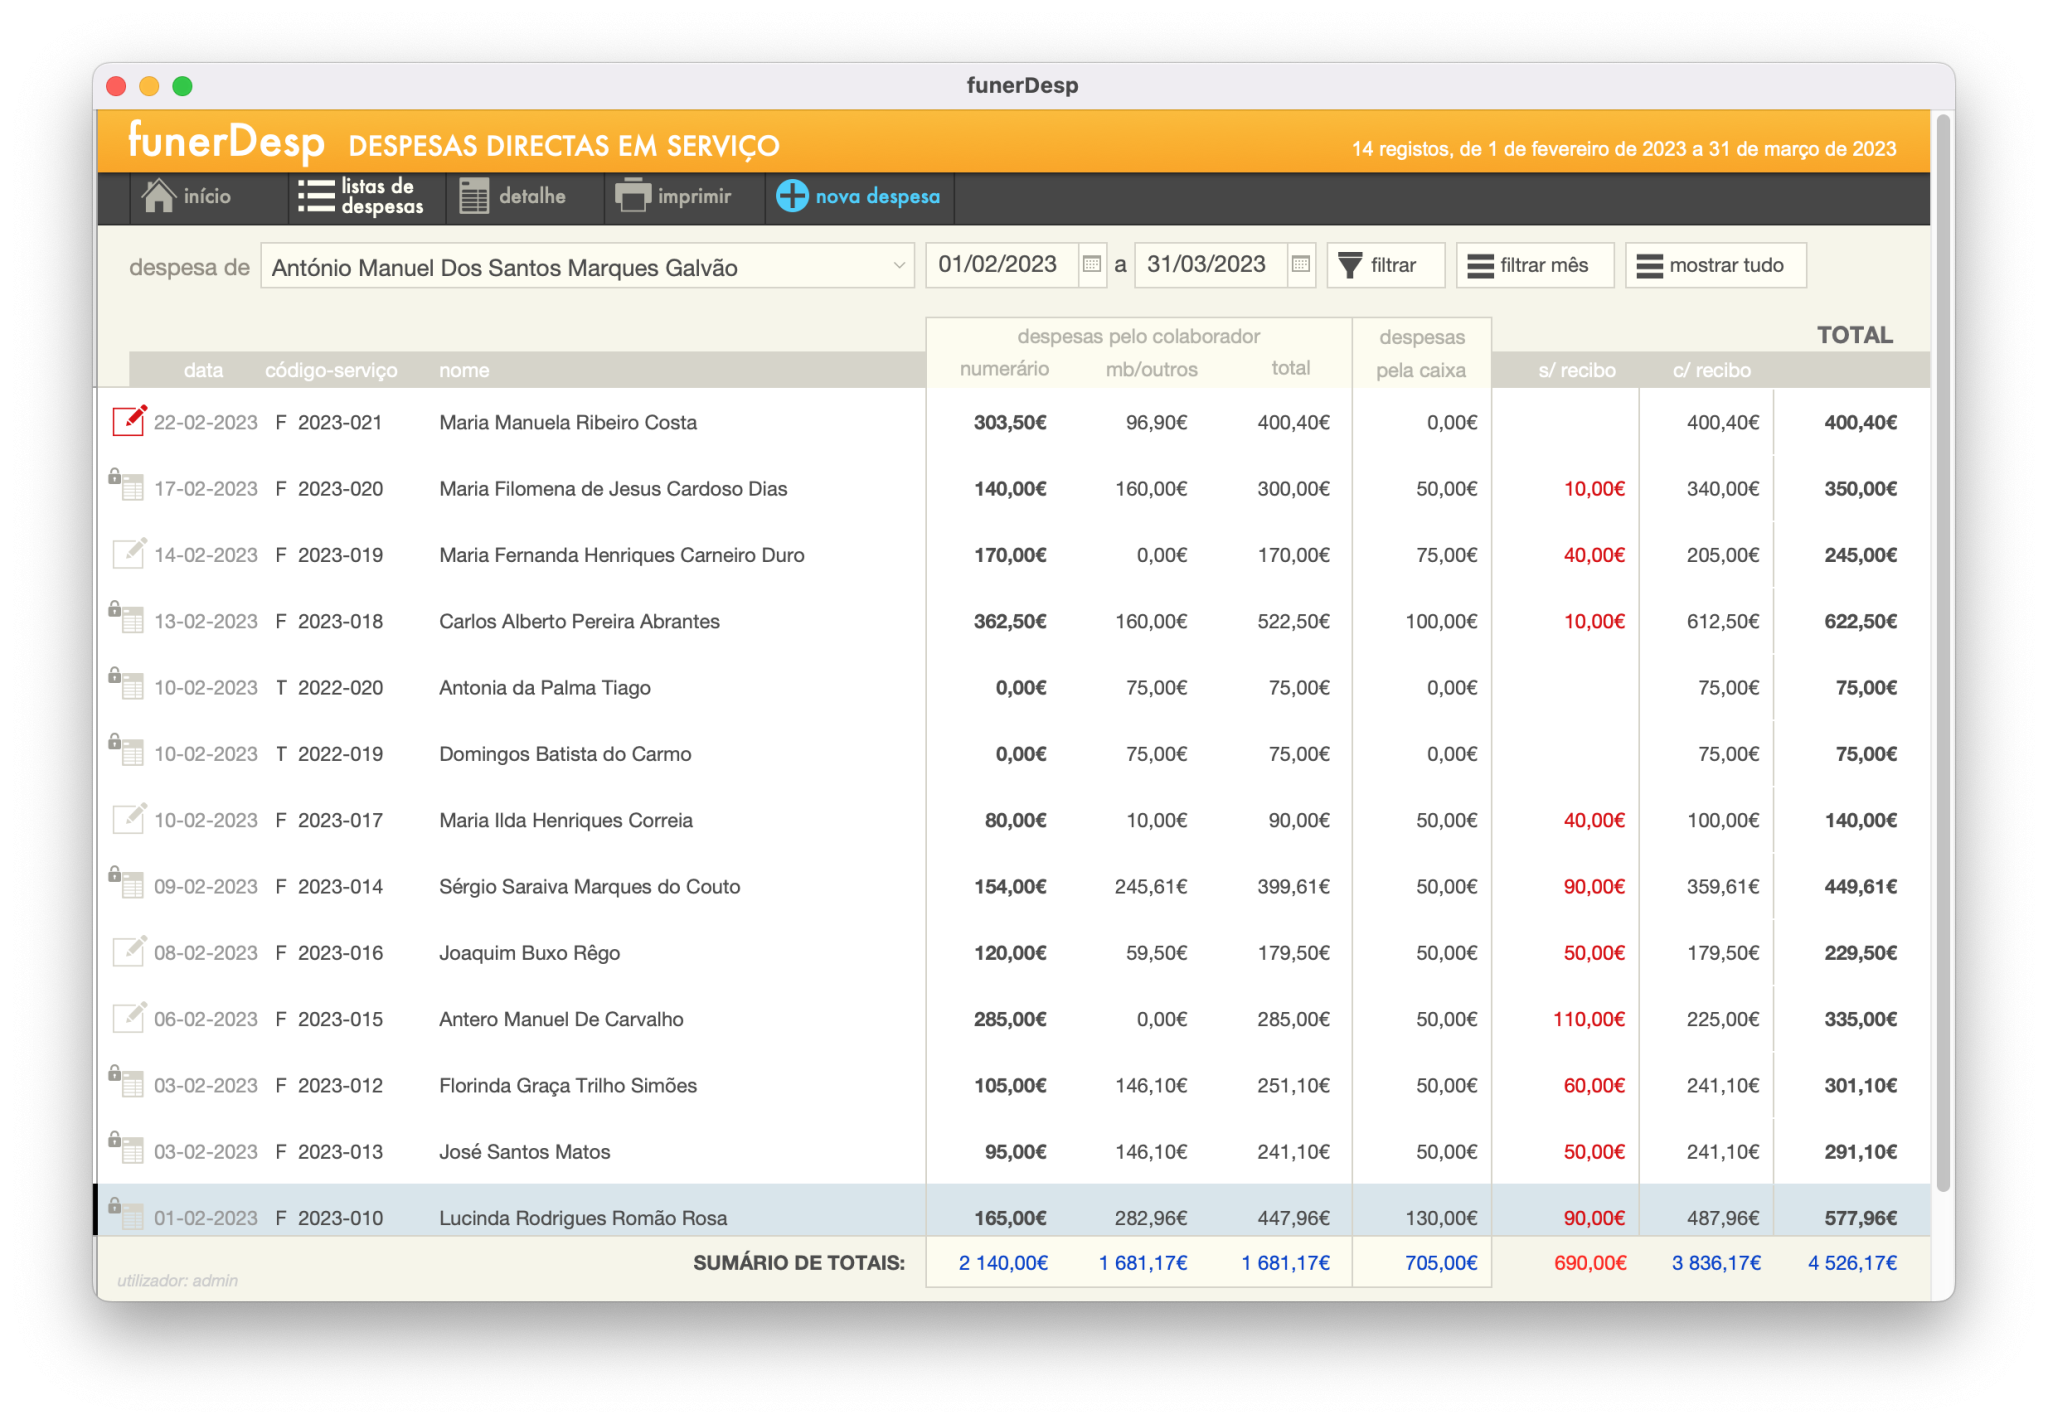Select the Lucinda Rodrigues Romão Rosa row
2048x1424 pixels.
(x=1012, y=1217)
